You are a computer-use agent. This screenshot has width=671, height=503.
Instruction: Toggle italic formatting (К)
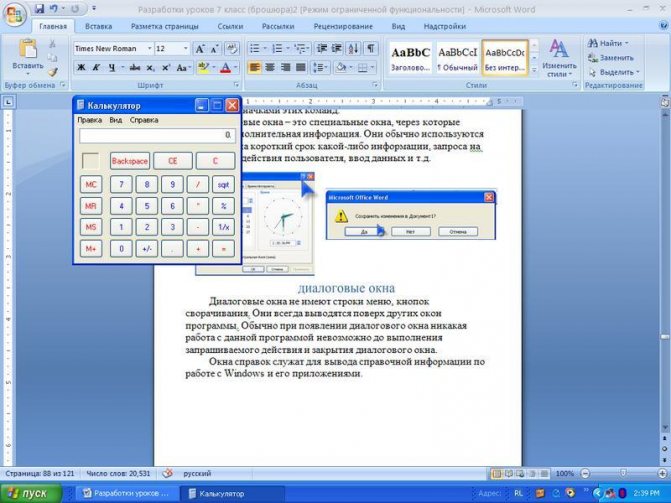click(x=97, y=67)
